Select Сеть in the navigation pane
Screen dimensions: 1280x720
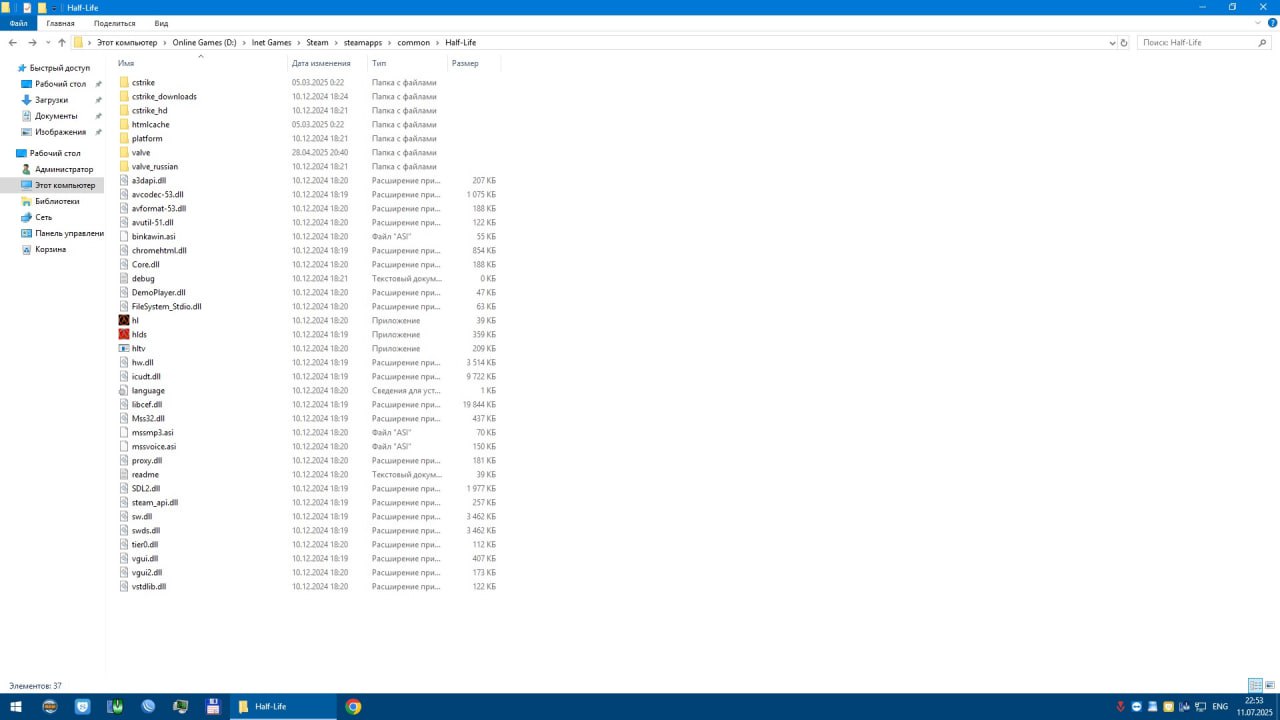pyautogui.click(x=43, y=217)
